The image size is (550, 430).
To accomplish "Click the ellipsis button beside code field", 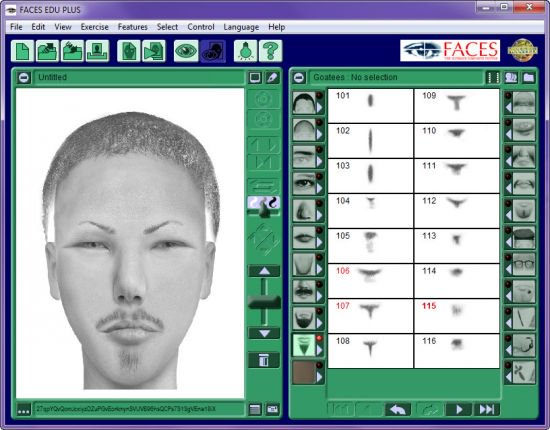I will pos(24,410).
